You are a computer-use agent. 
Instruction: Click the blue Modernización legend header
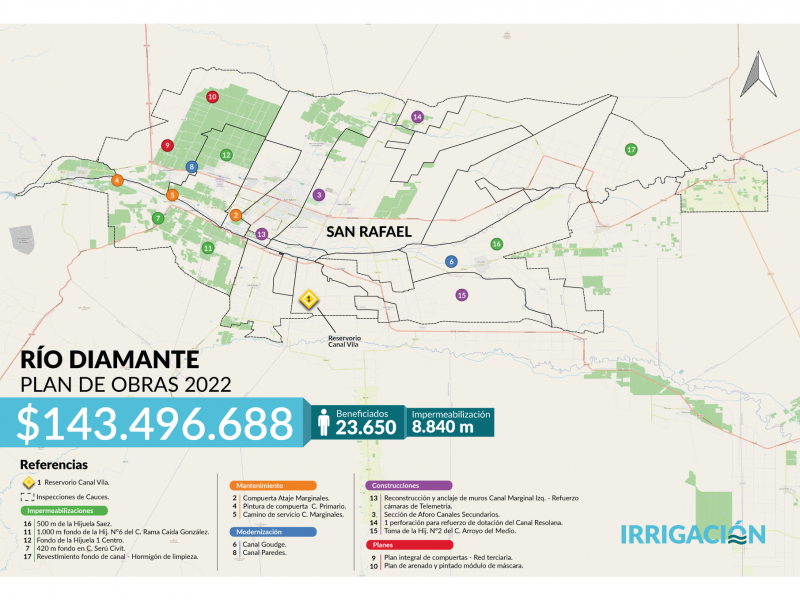[259, 532]
